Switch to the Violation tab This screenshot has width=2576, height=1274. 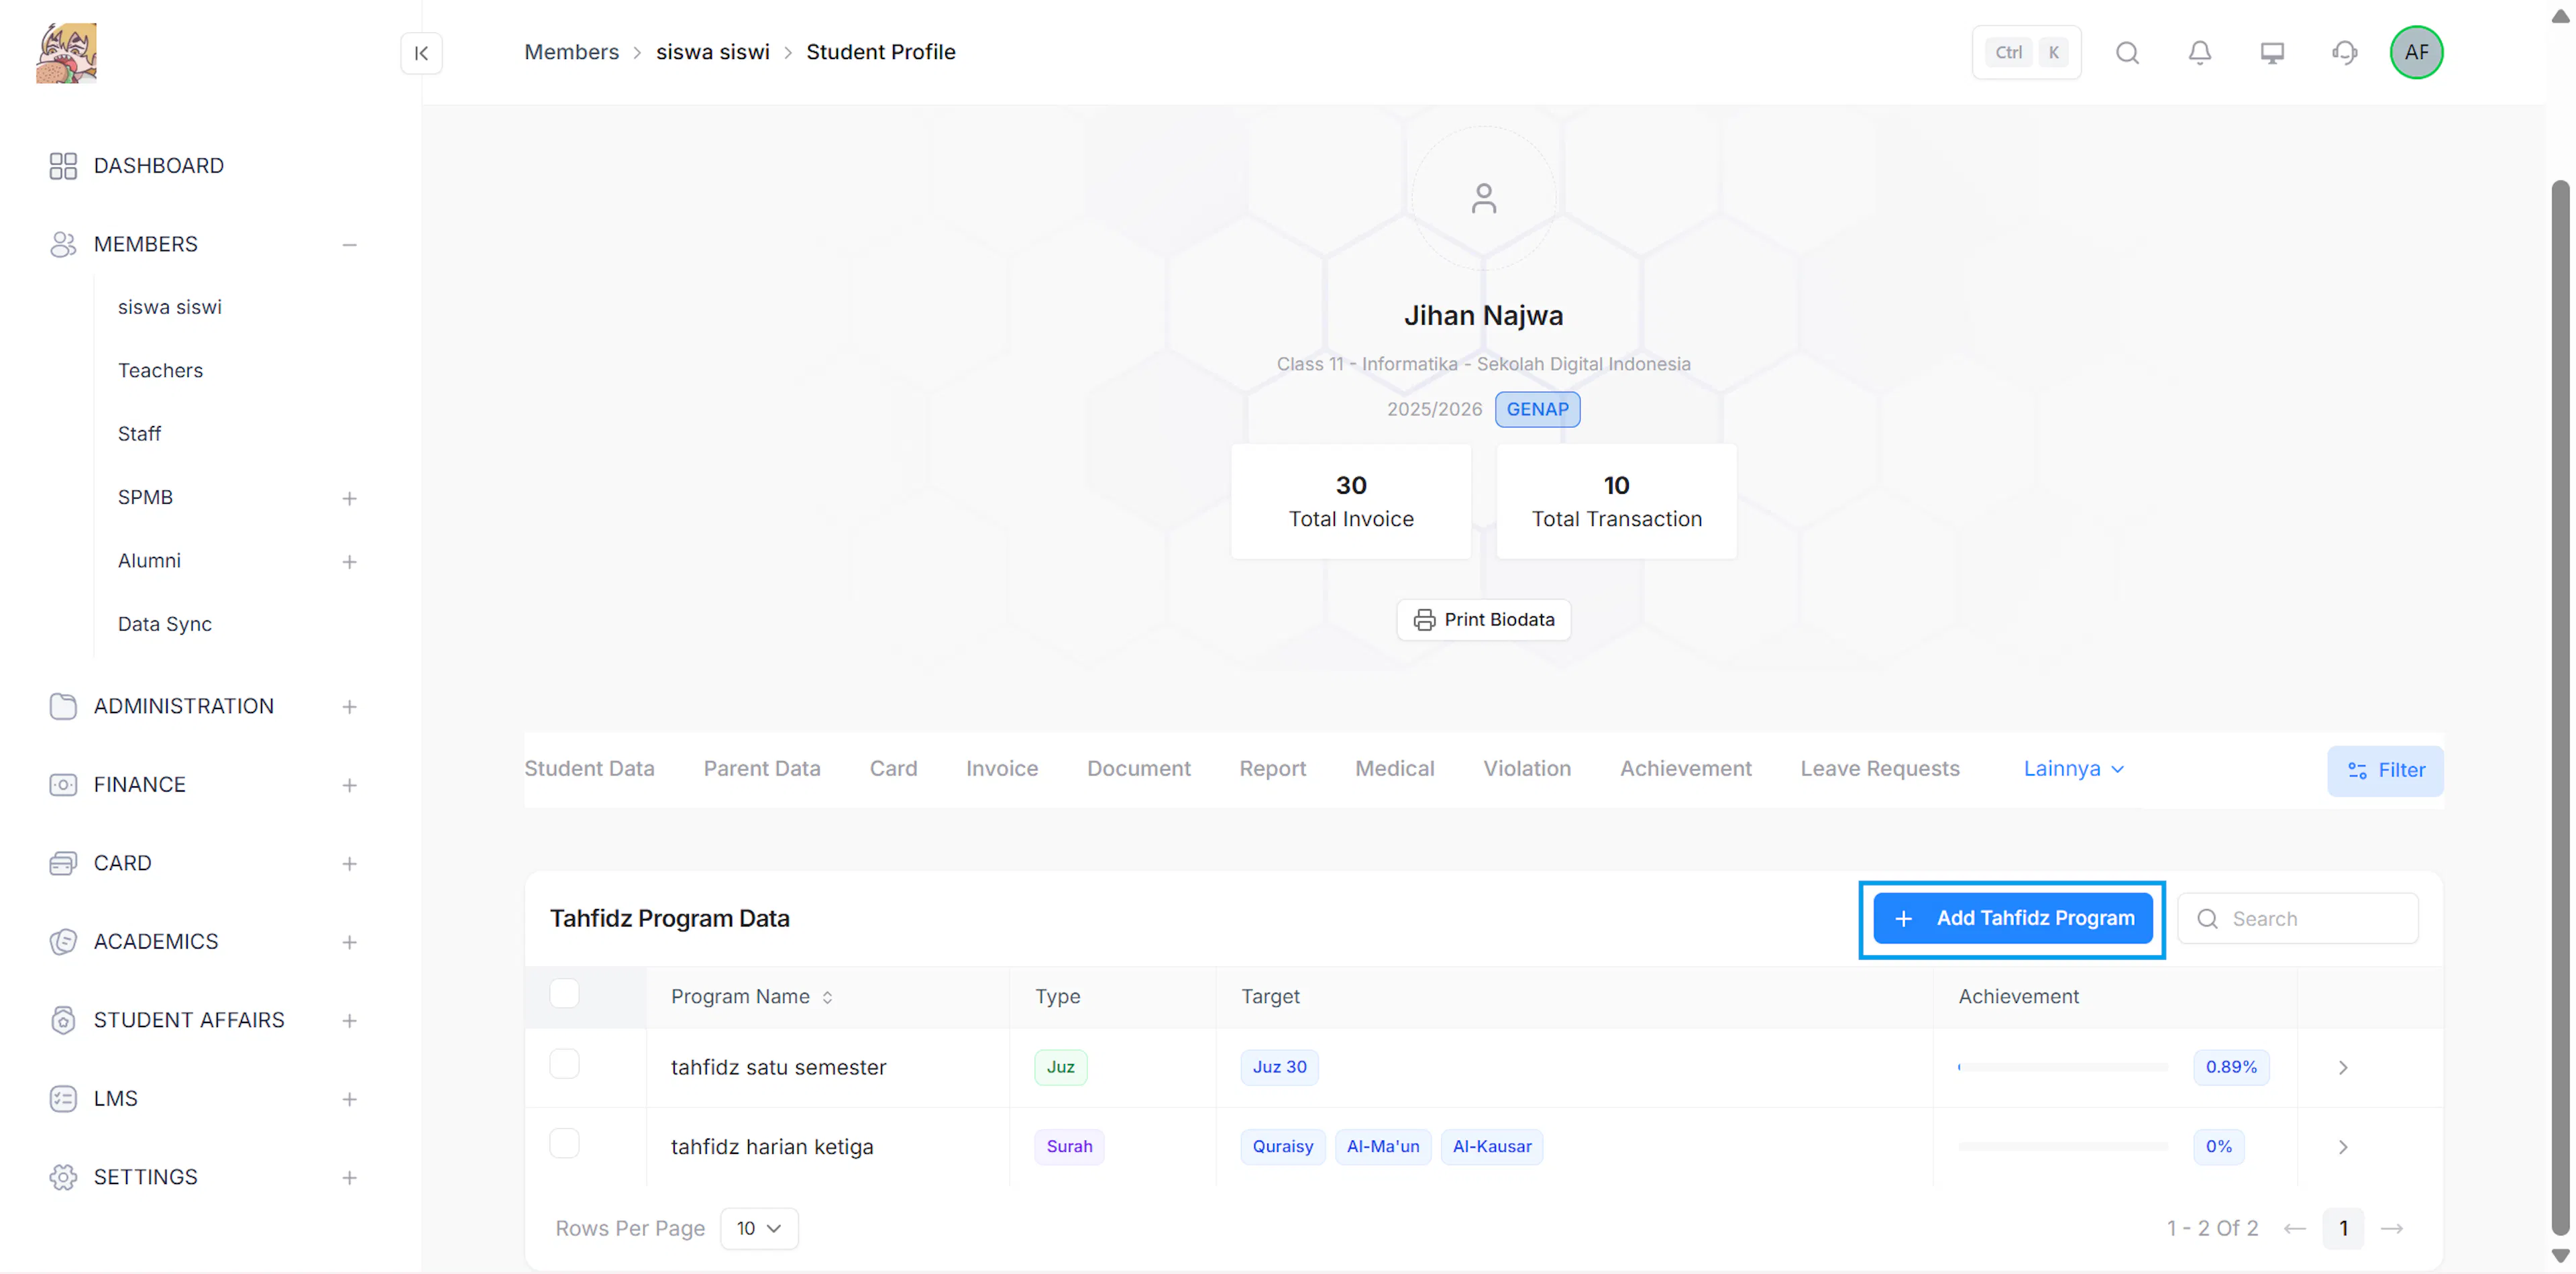(x=1527, y=769)
